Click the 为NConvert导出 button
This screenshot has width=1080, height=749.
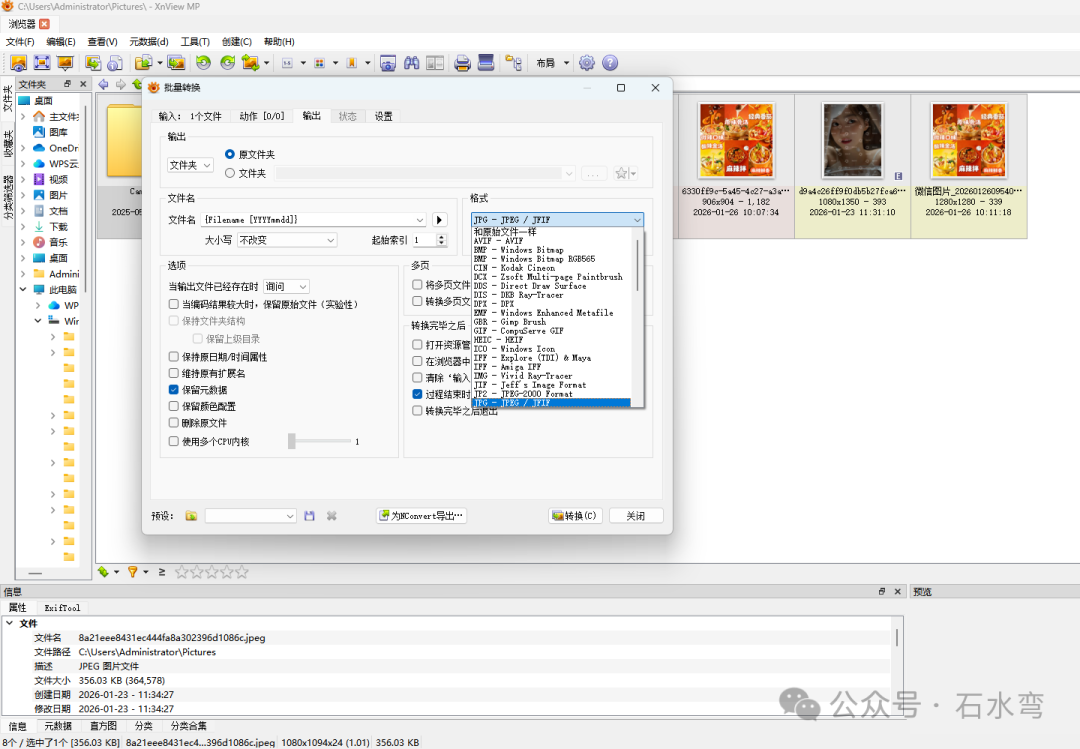pos(422,515)
